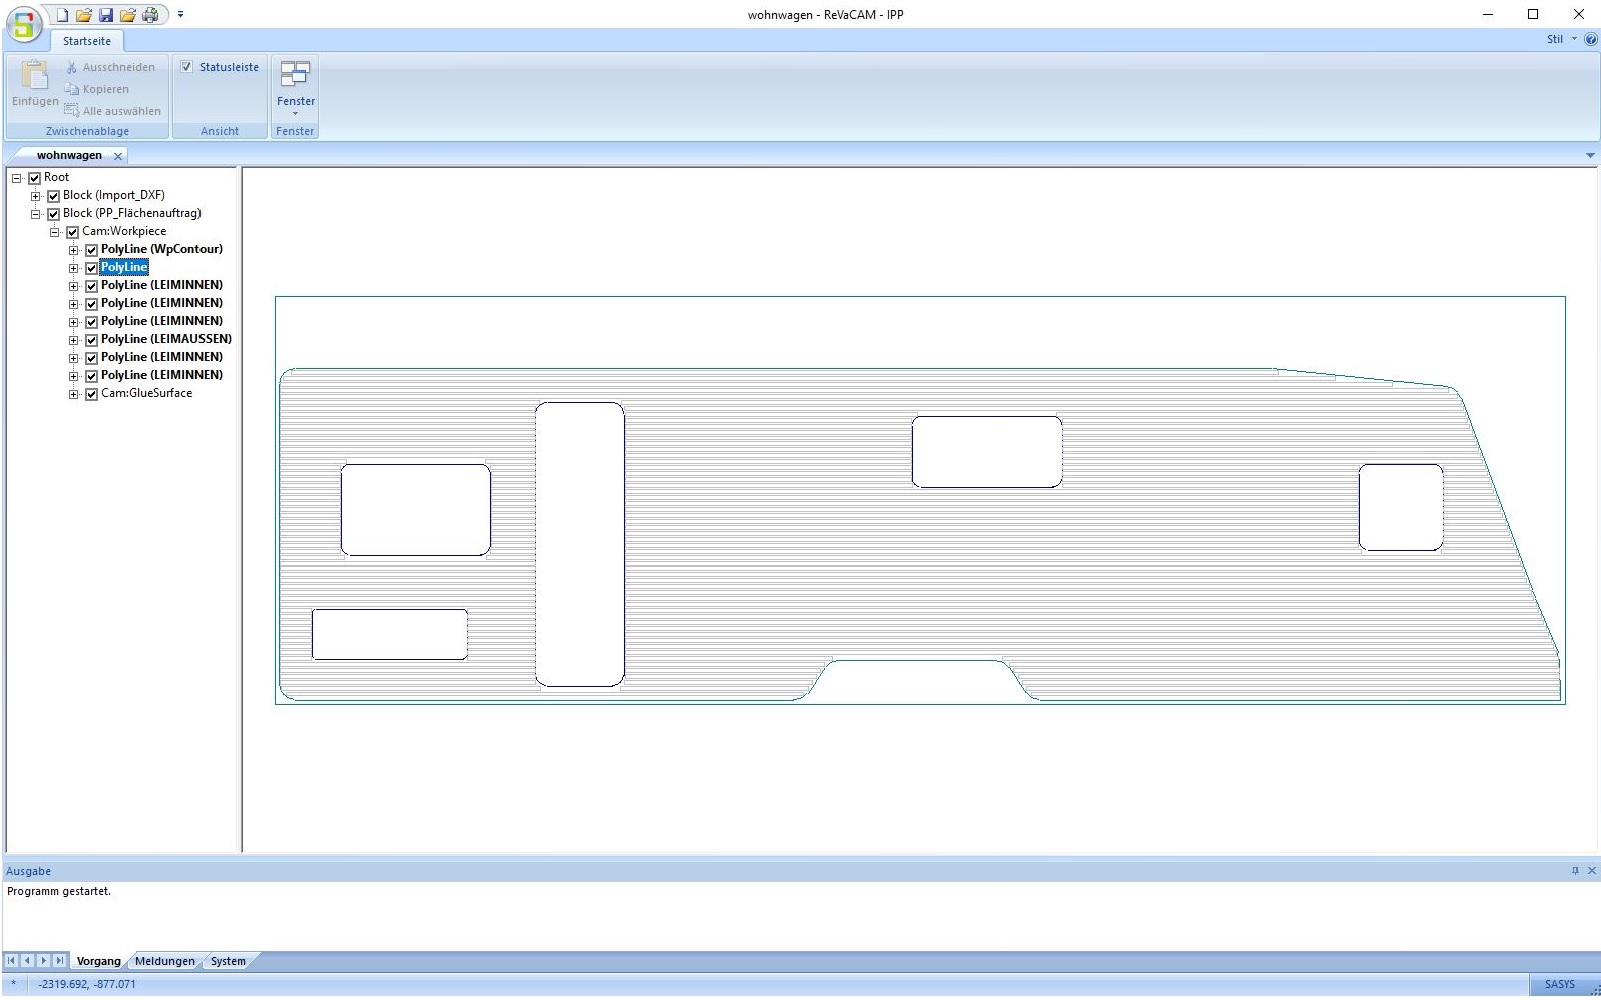
Task: Click the tall vertical cutout in drawing
Action: pos(580,544)
